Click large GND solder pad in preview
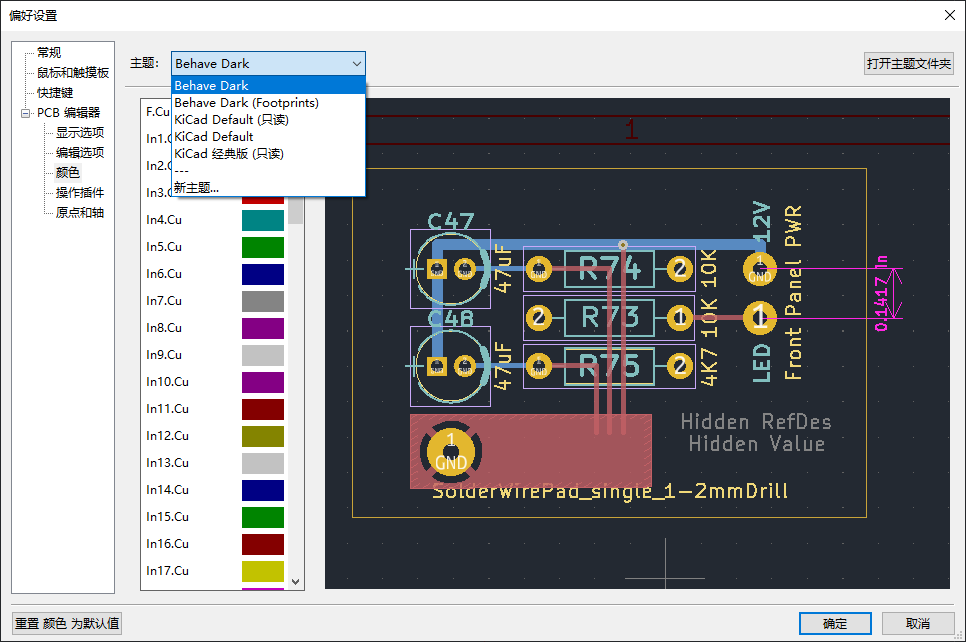Screen dimensions: 966x642 coord(451,453)
